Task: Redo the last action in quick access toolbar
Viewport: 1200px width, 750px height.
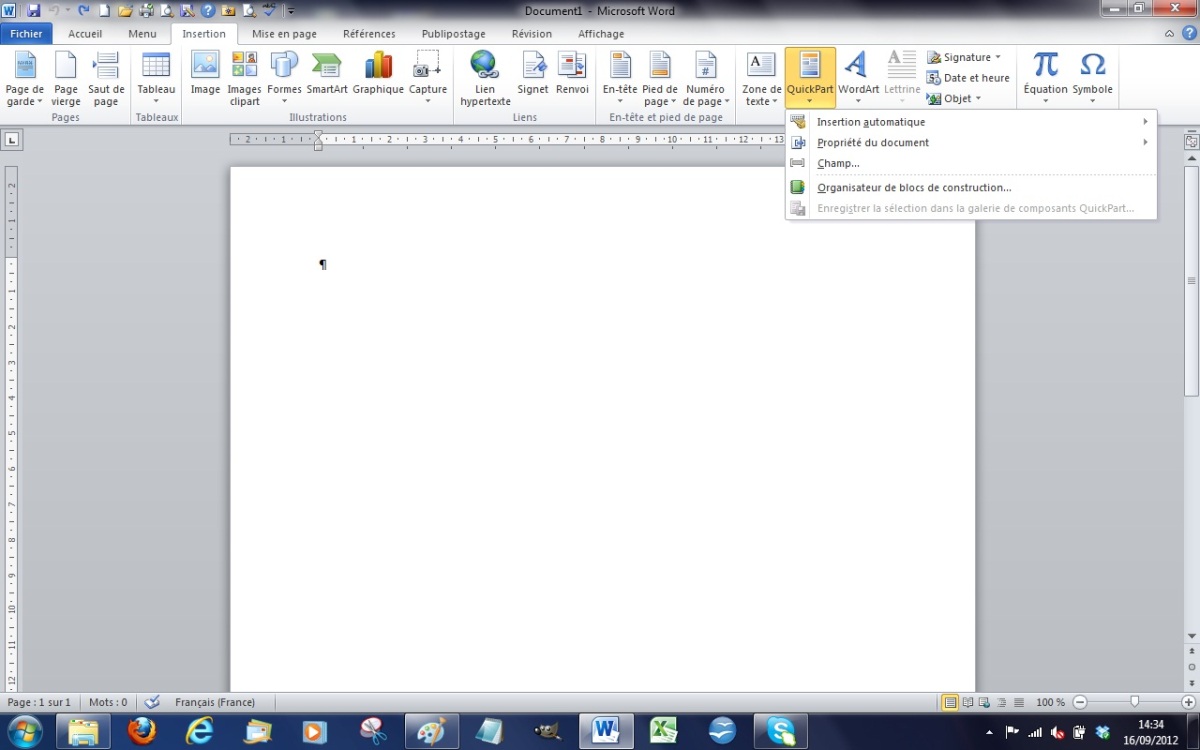Action: pos(83,11)
